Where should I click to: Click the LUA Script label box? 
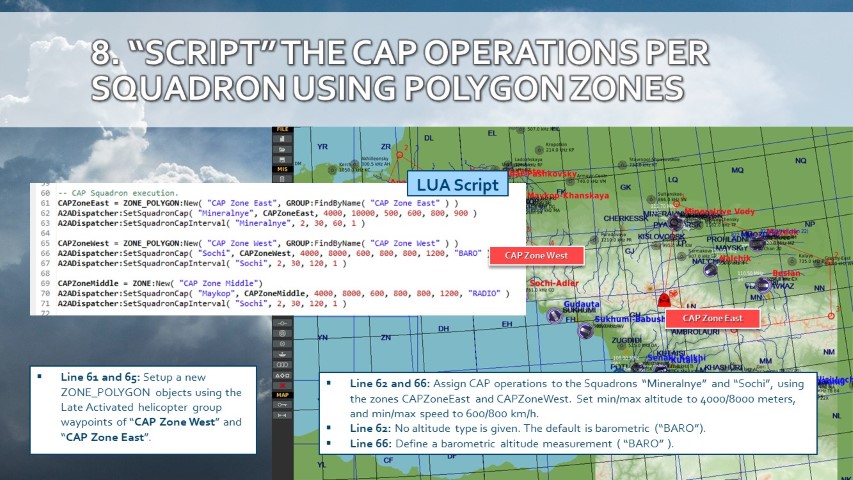click(x=452, y=185)
